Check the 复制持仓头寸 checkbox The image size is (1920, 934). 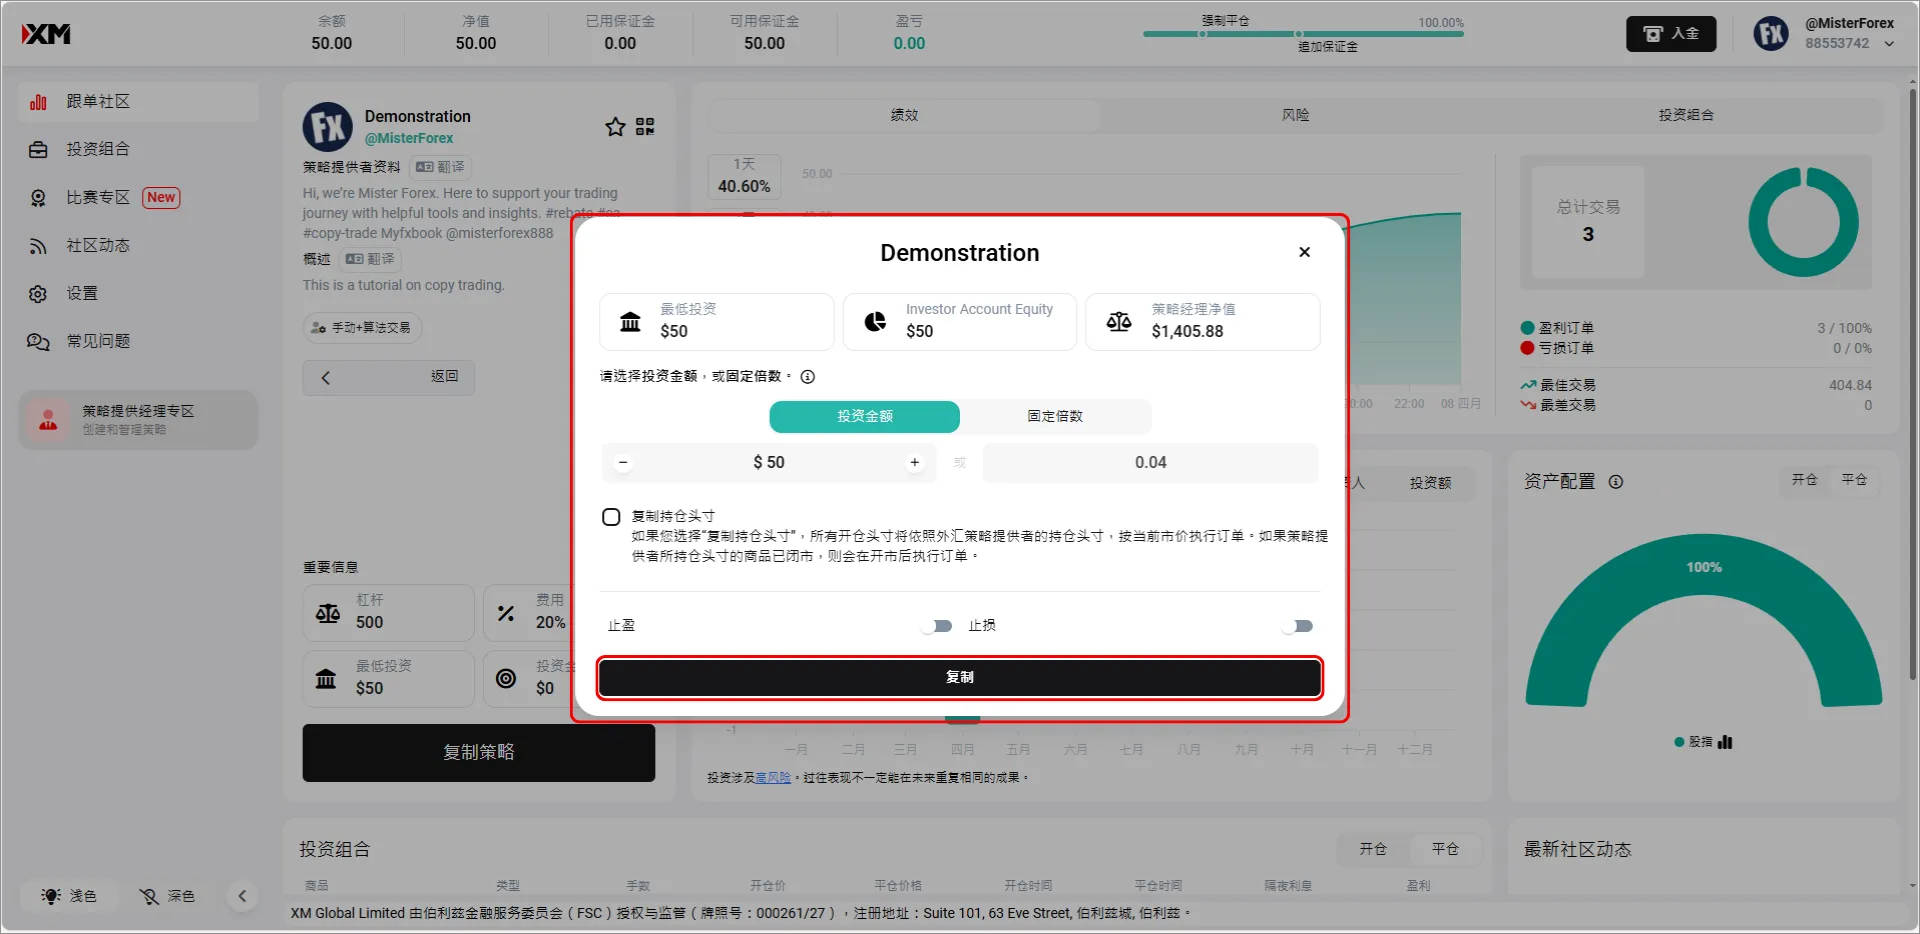click(x=611, y=517)
